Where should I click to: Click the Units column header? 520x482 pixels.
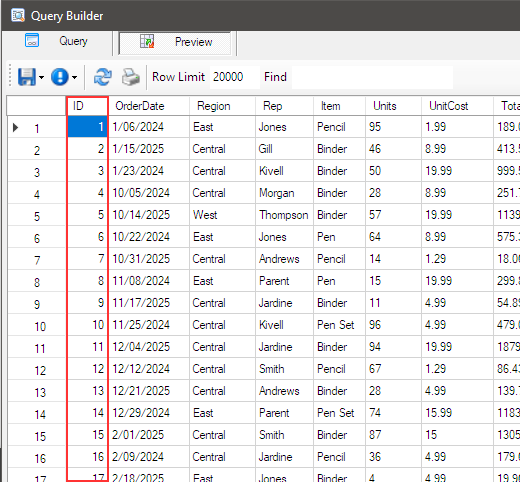click(393, 106)
